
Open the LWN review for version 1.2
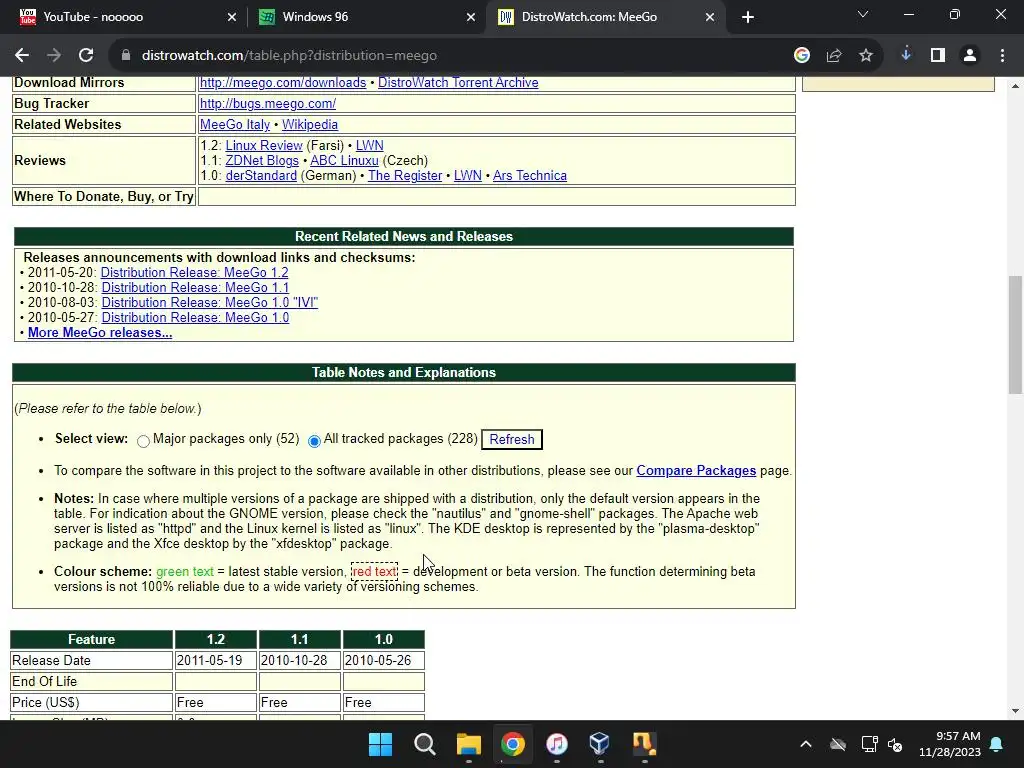click(x=369, y=146)
